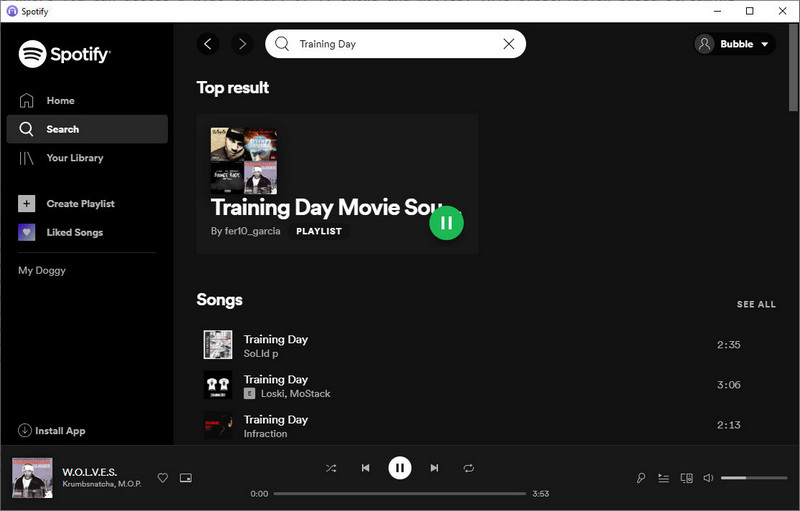
Task: Open the My Doggy playlist
Action: [x=42, y=270]
